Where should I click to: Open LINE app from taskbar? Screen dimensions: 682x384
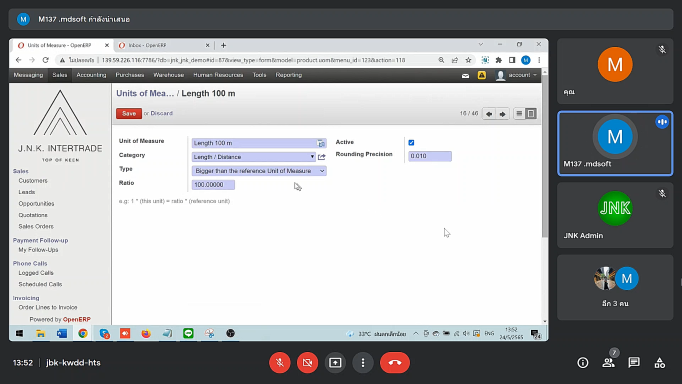(188, 334)
